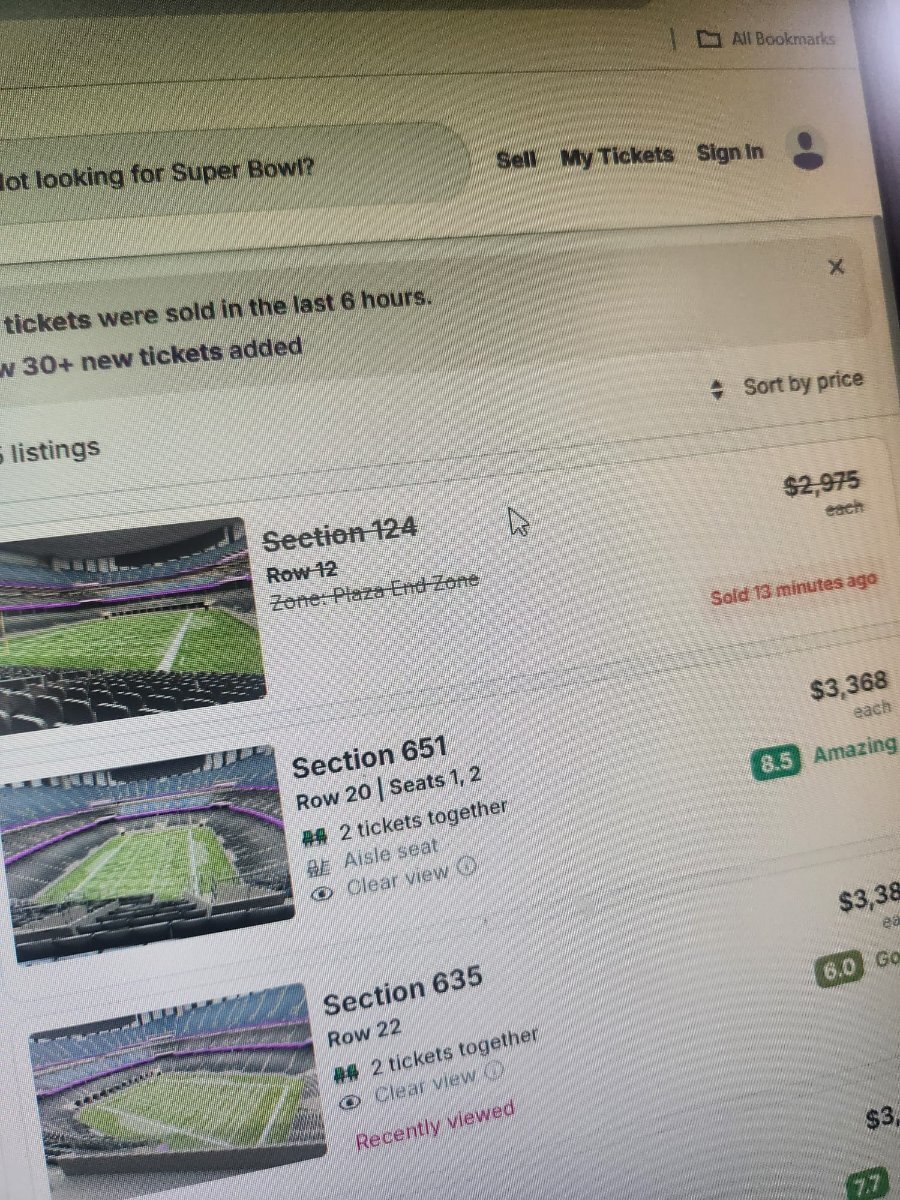
Task: Select the Section 635 listing title
Action: coord(403,990)
